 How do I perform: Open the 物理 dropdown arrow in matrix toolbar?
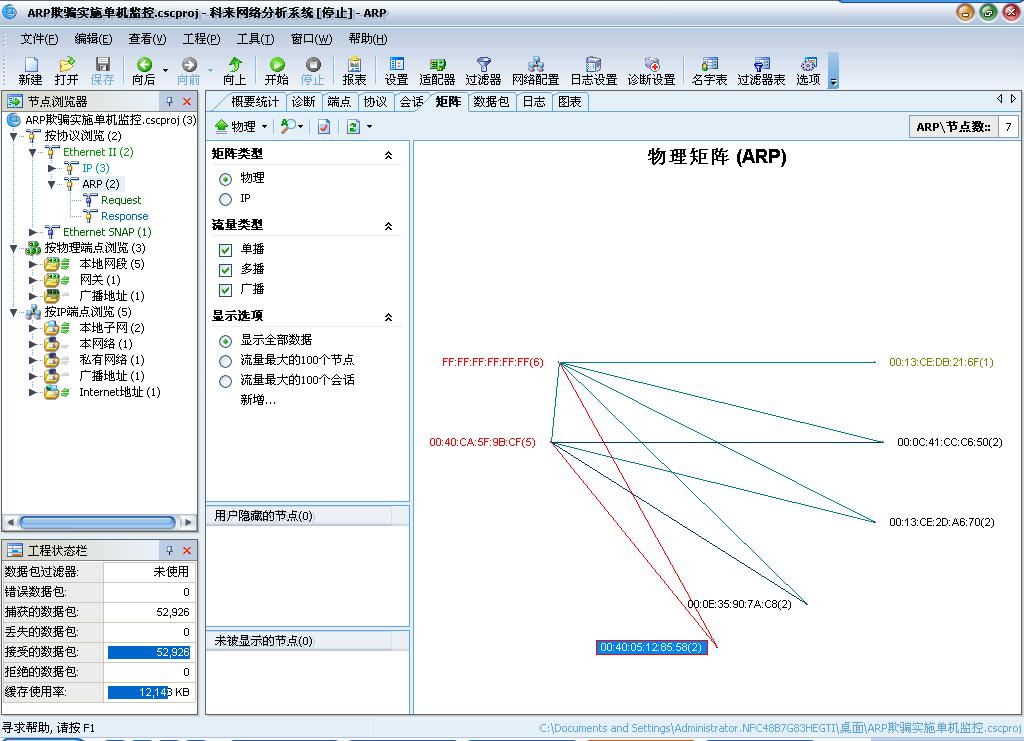tap(264, 127)
